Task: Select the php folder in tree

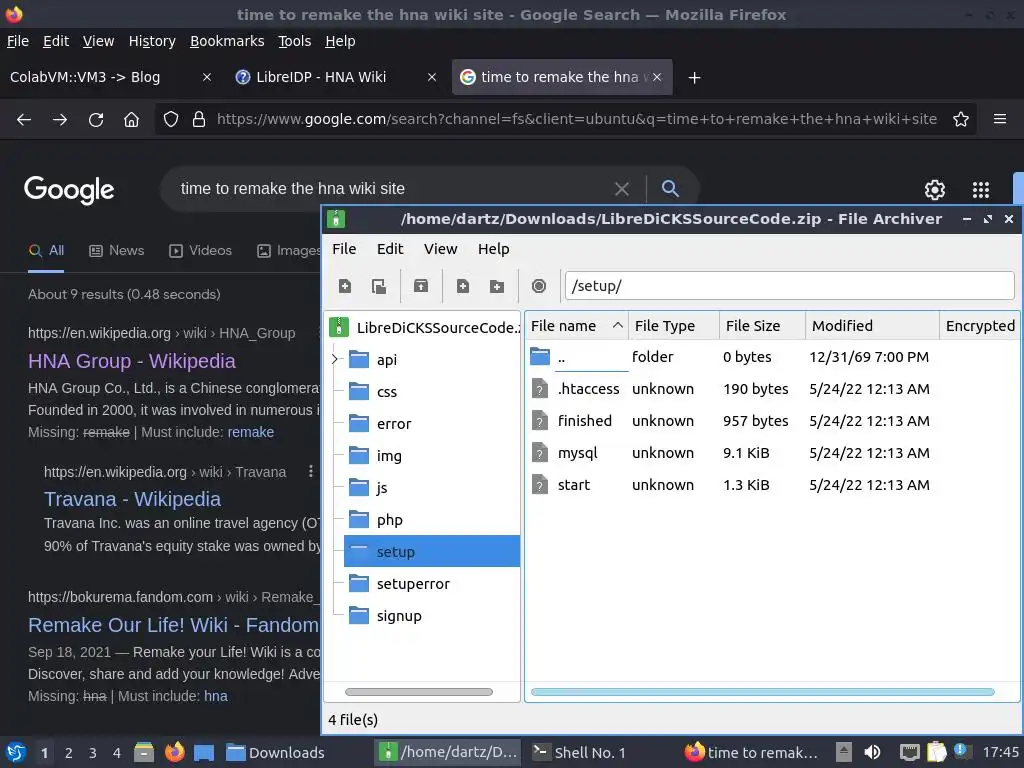Action: coord(389,520)
